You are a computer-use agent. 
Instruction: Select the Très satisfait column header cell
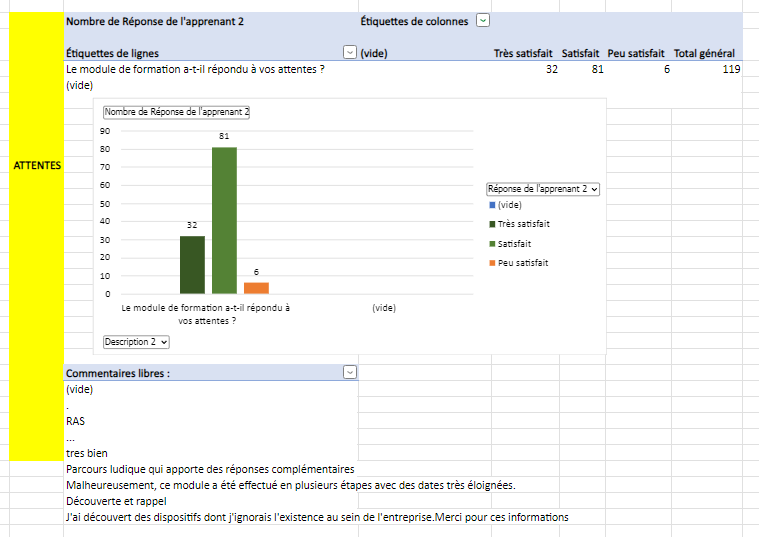[x=525, y=53]
